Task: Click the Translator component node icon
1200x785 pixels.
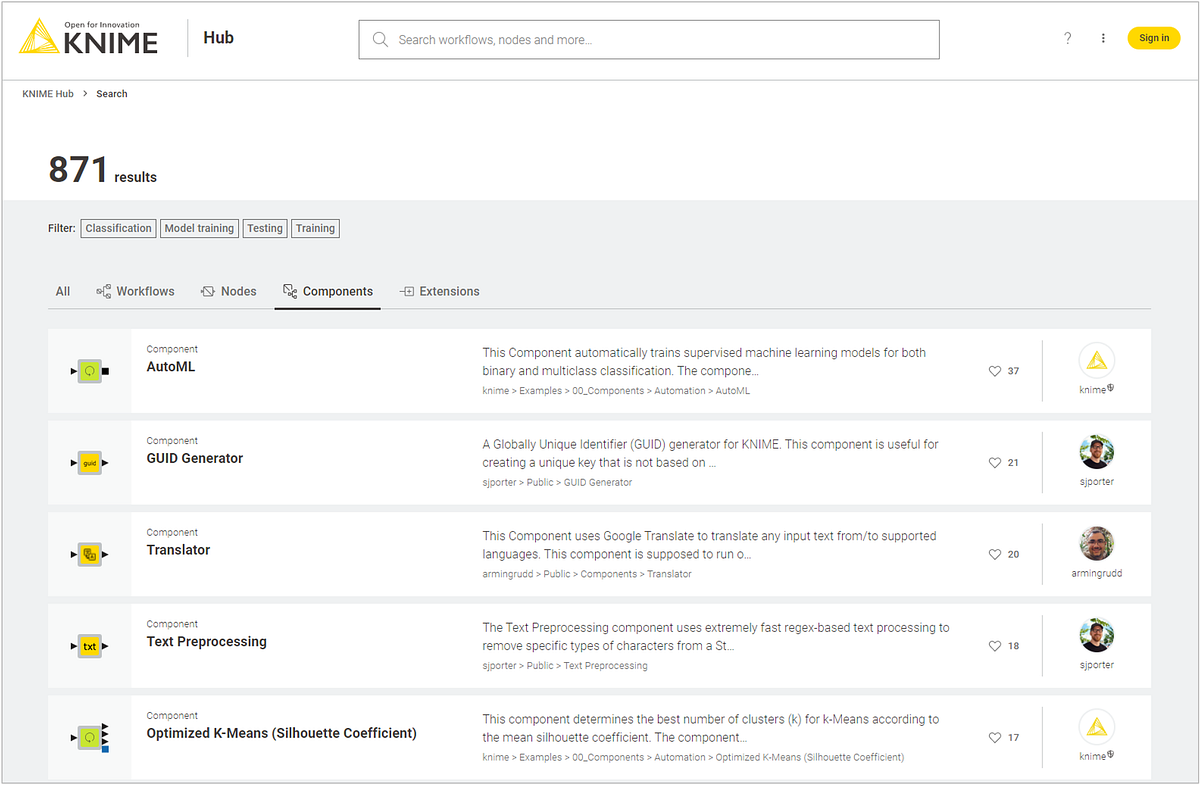Action: (90, 554)
